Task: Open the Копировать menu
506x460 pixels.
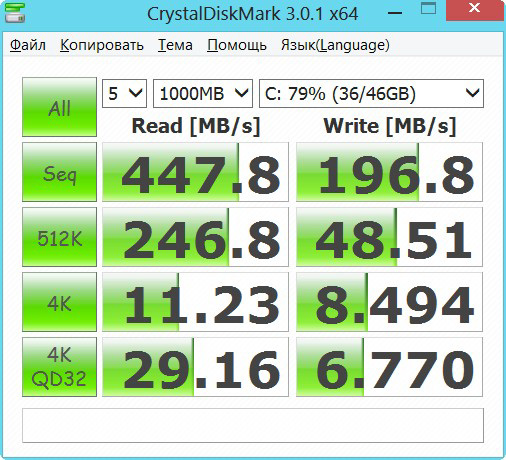Action: coord(102,45)
